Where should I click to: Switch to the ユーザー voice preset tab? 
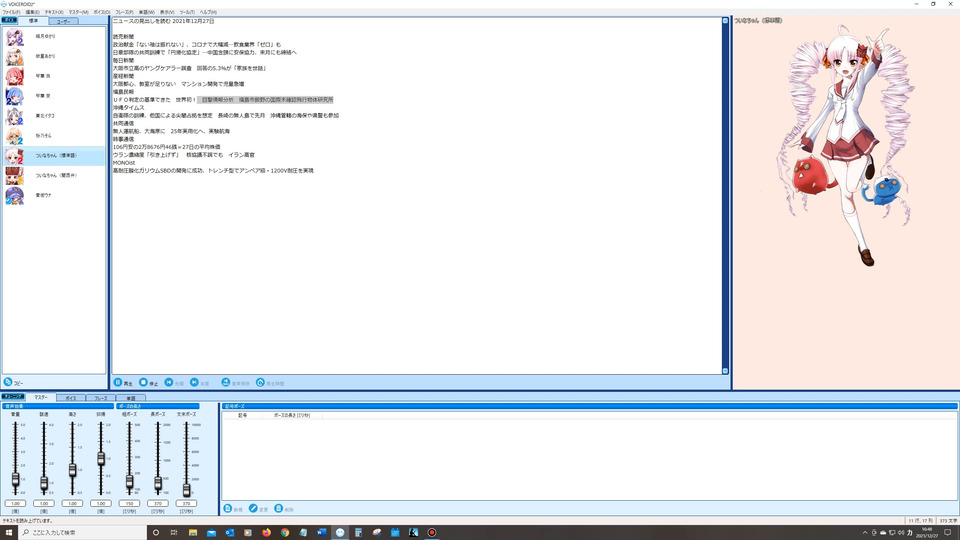[x=63, y=21]
